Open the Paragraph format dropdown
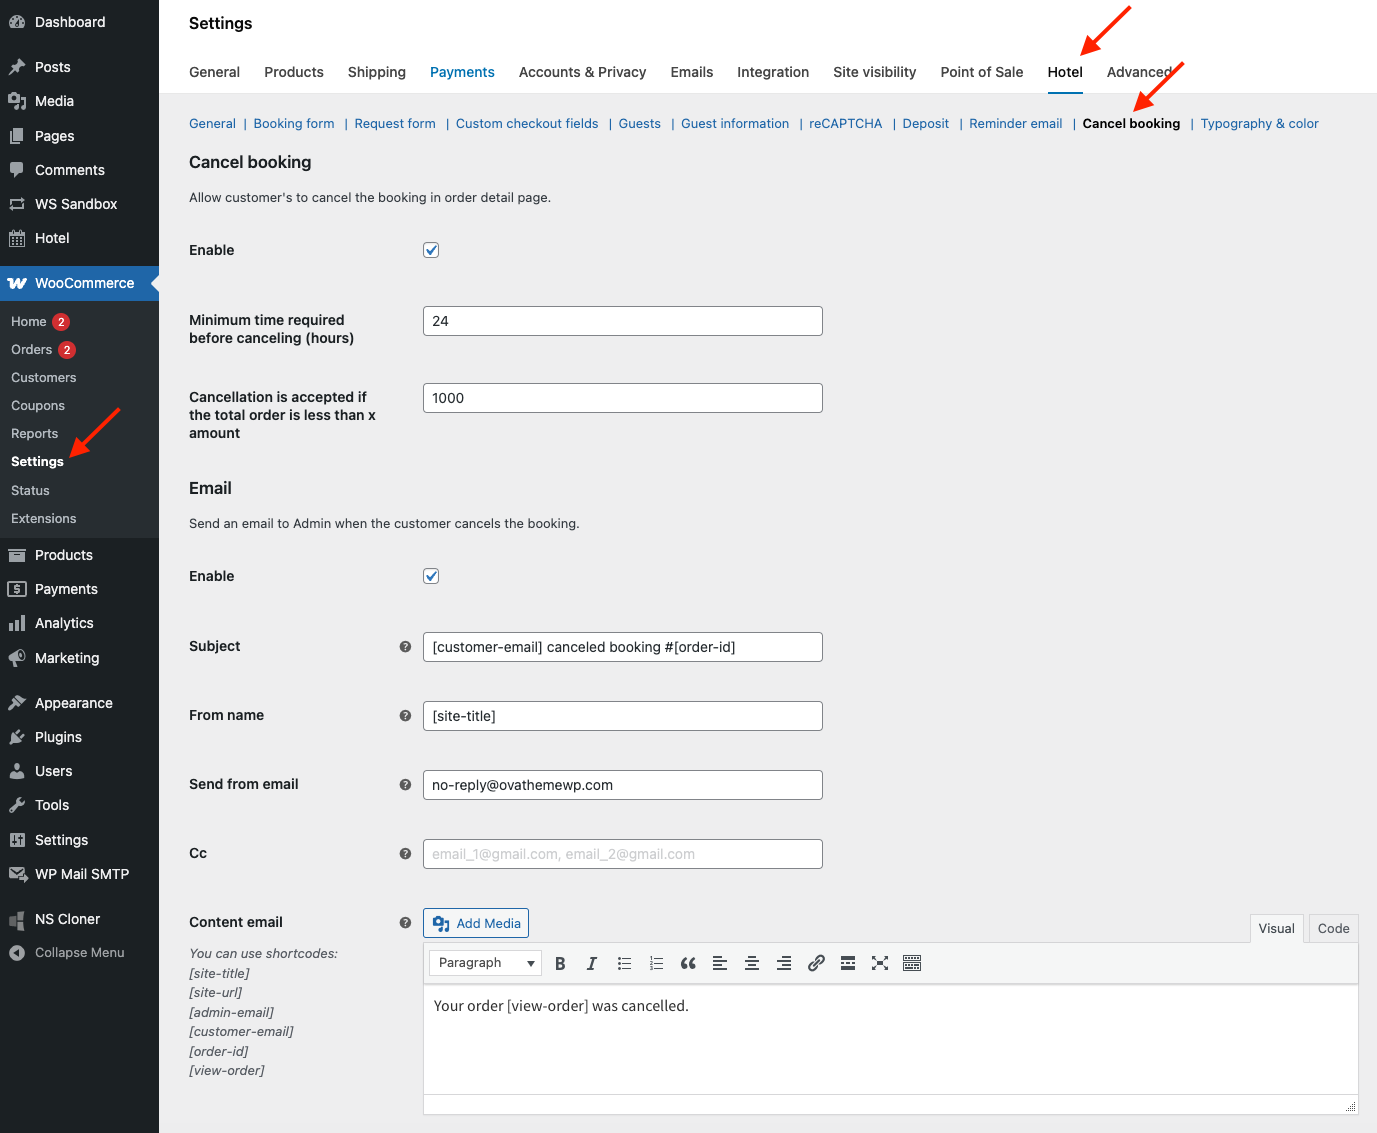The height and width of the screenshot is (1133, 1377). (486, 963)
